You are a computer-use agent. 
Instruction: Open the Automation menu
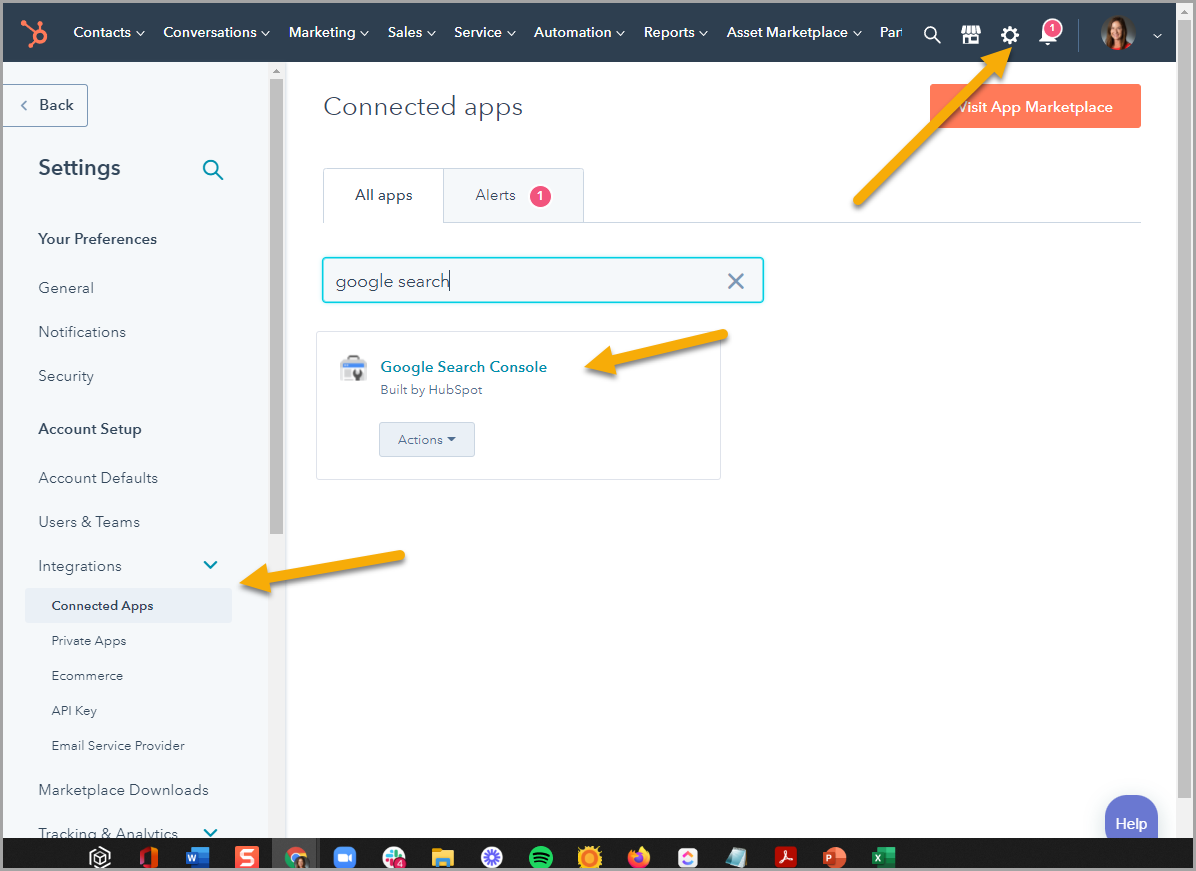click(x=579, y=33)
